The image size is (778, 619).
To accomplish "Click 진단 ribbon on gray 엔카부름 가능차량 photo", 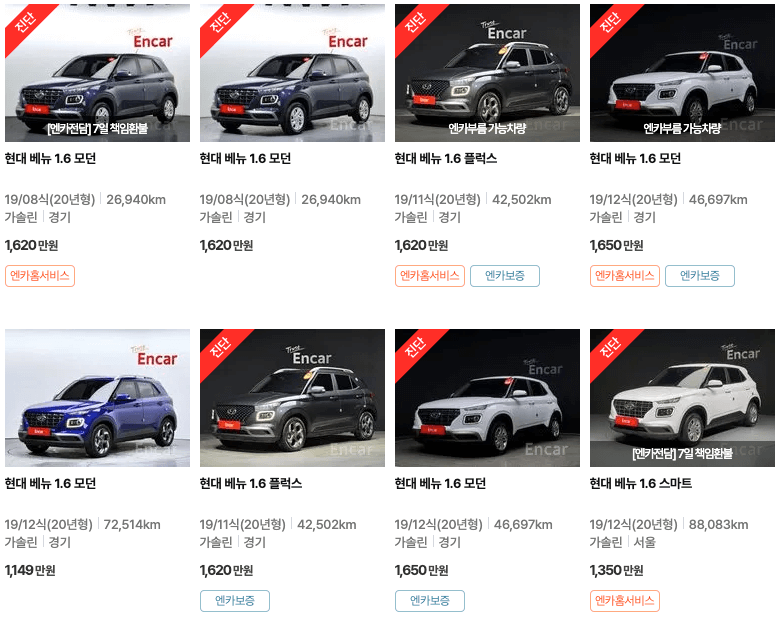I will tap(416, 22).
